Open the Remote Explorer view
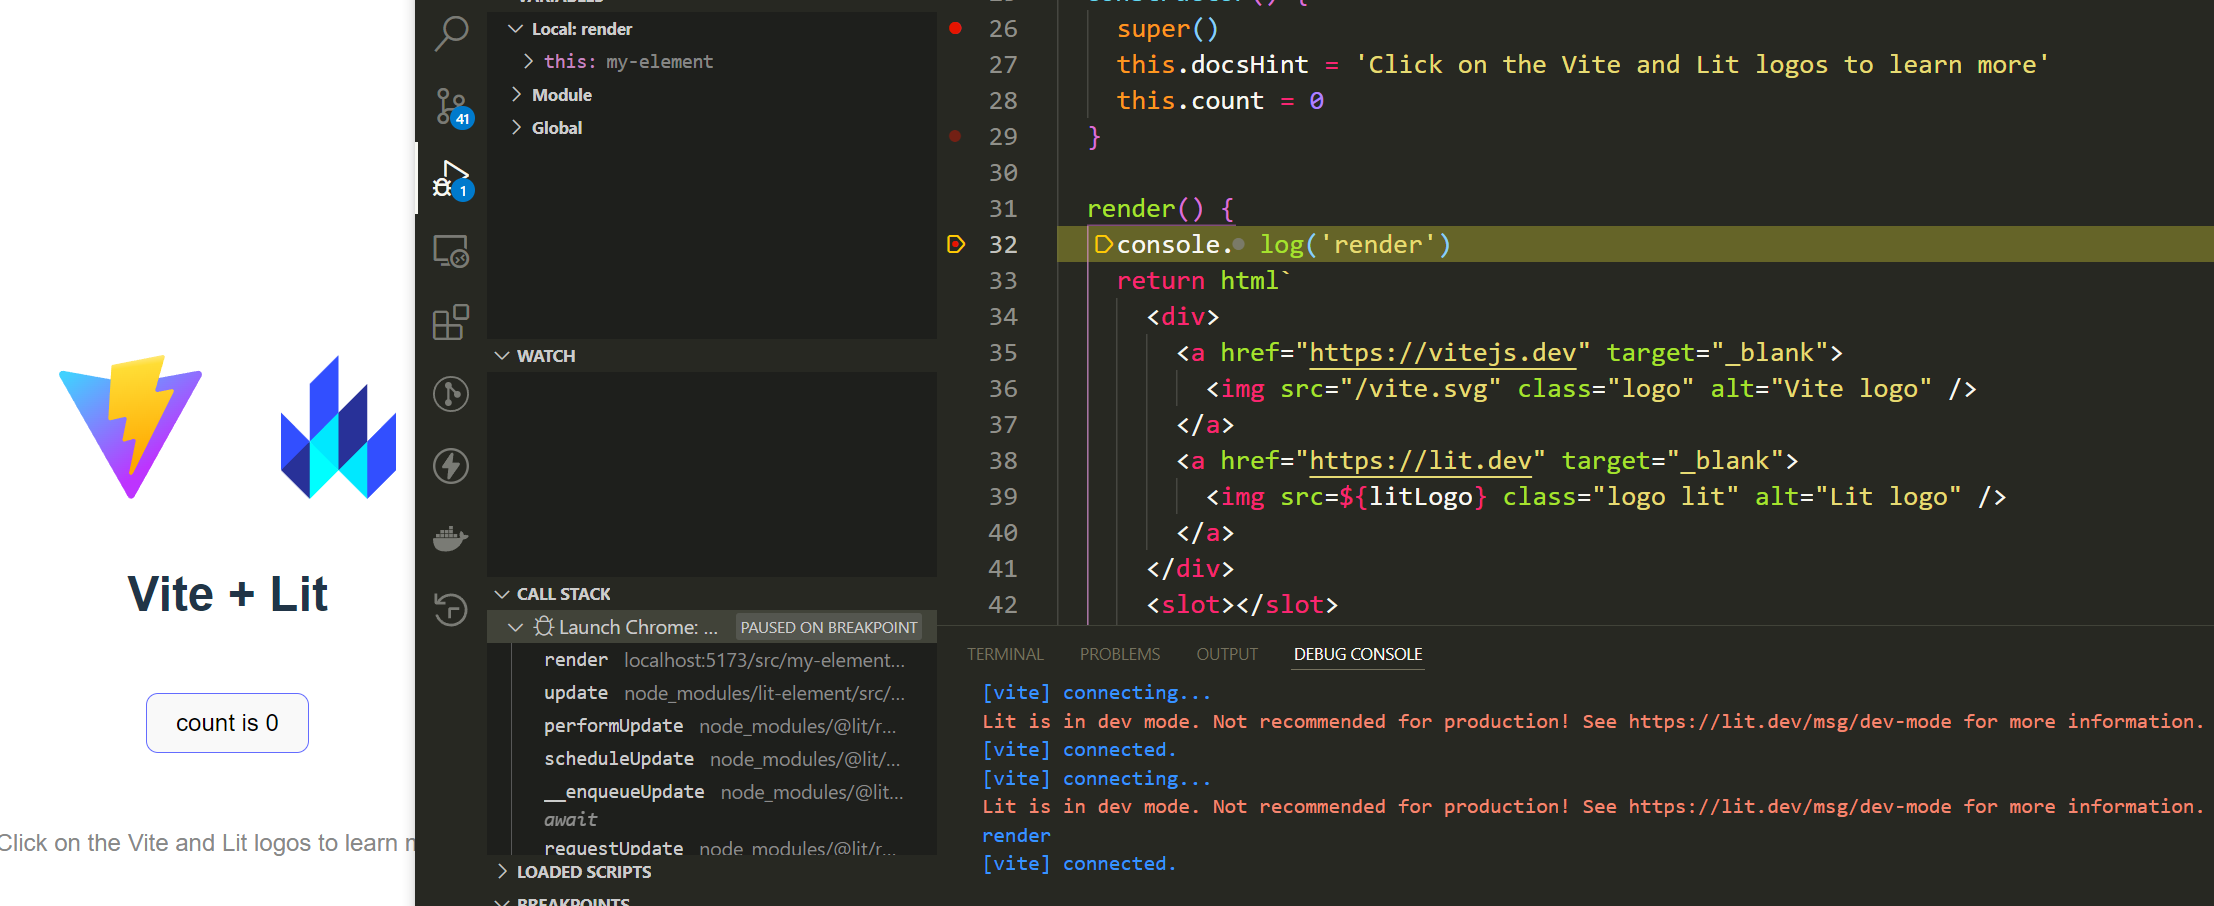The height and width of the screenshot is (906, 2214). pyautogui.click(x=451, y=251)
